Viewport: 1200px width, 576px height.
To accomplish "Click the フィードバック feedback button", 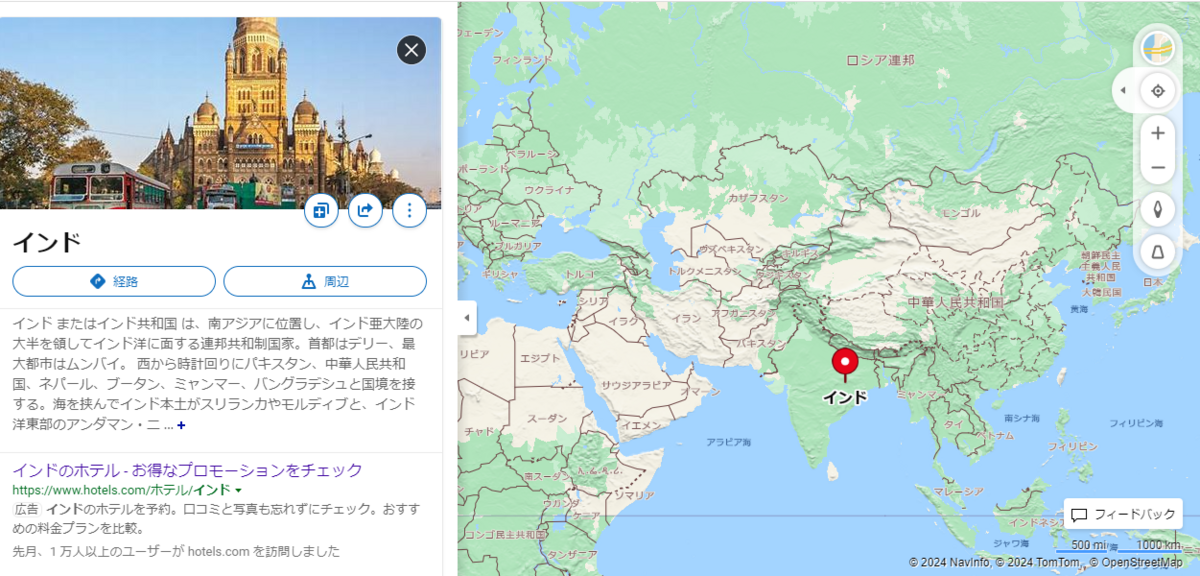I will (1123, 515).
